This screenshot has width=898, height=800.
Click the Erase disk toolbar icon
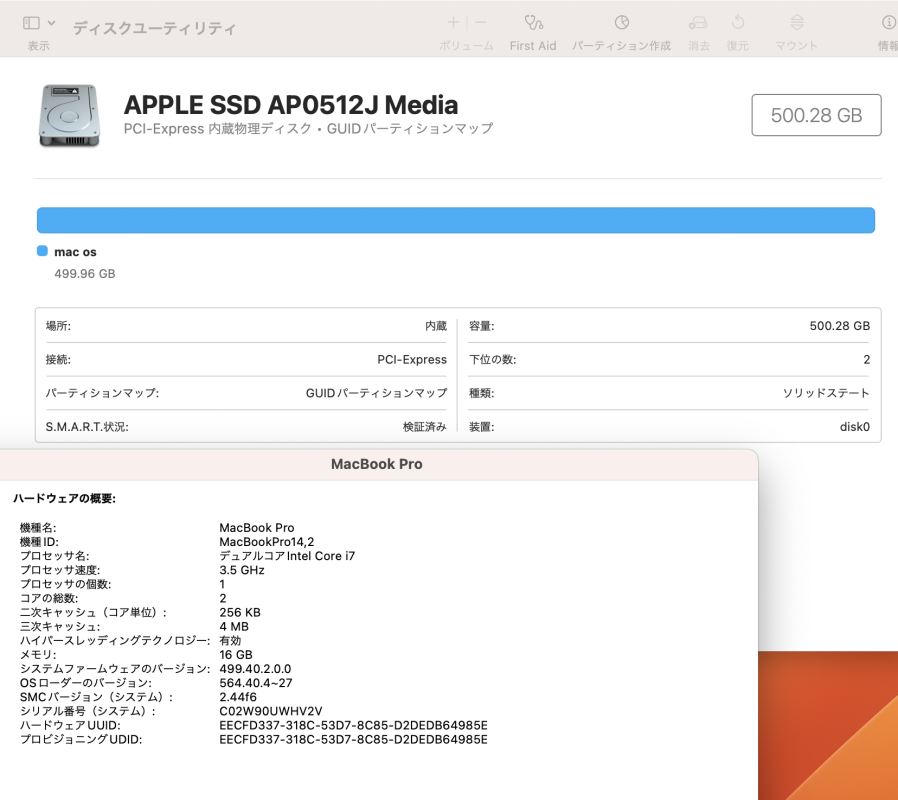pos(698,22)
